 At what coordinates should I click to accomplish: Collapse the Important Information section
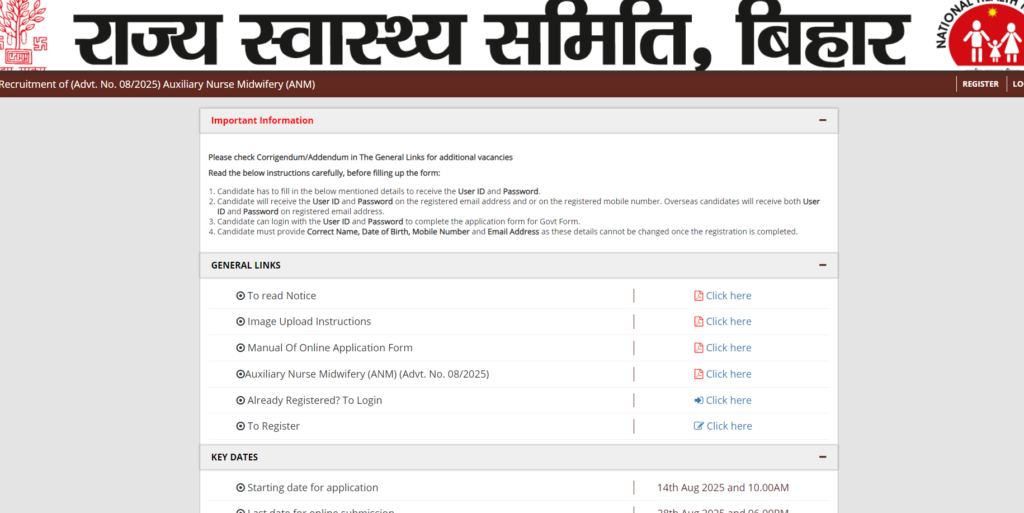pos(822,120)
